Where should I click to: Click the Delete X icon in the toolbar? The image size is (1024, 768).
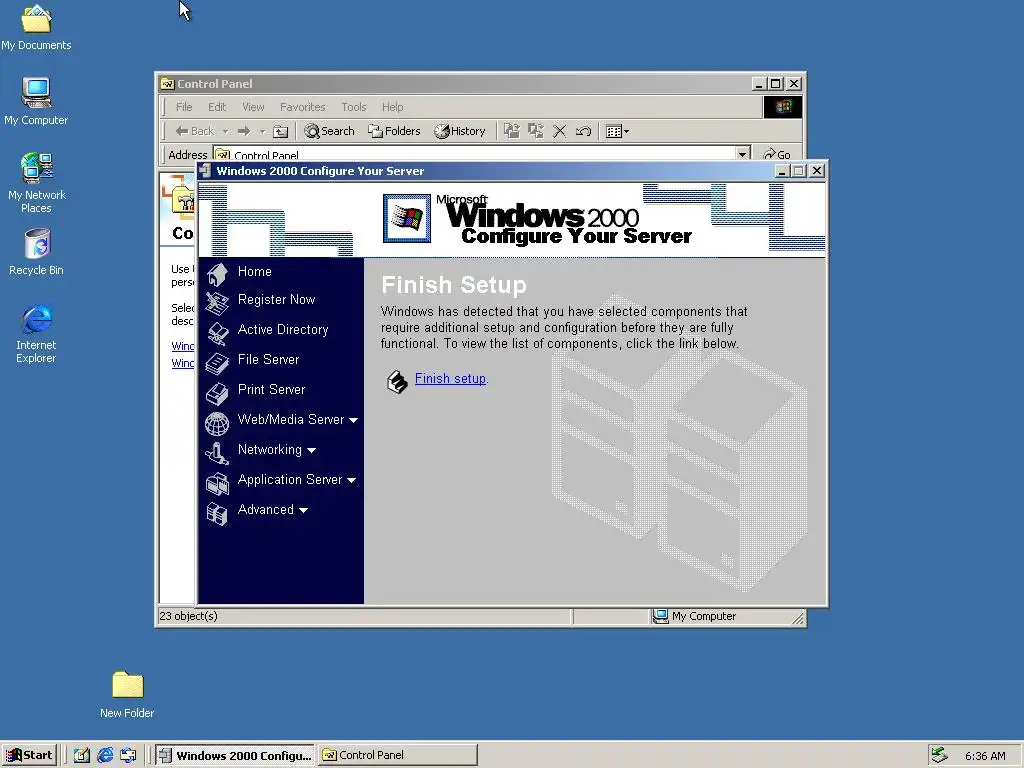559,131
